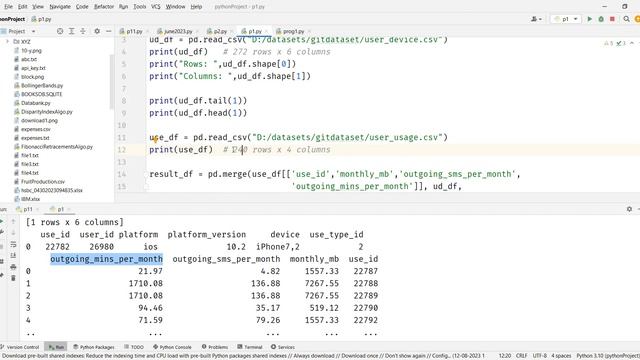This screenshot has height=360, width=640.
Task: Run the p1 configuration with the green play button
Action: click(x=589, y=19)
